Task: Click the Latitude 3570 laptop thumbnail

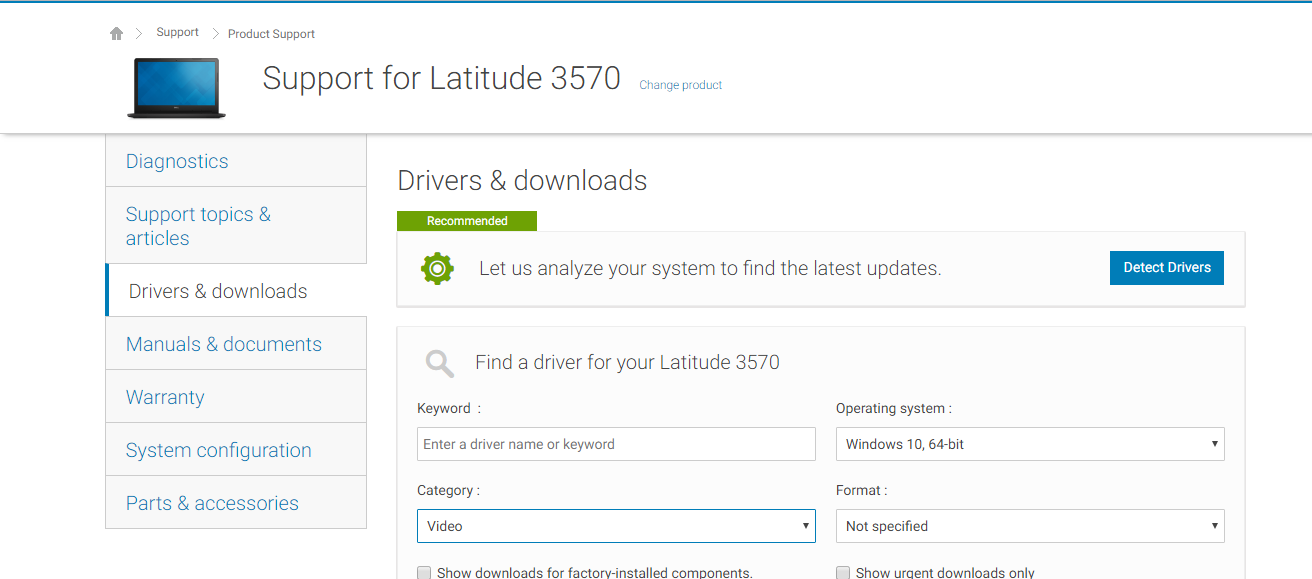Action: click(177, 89)
